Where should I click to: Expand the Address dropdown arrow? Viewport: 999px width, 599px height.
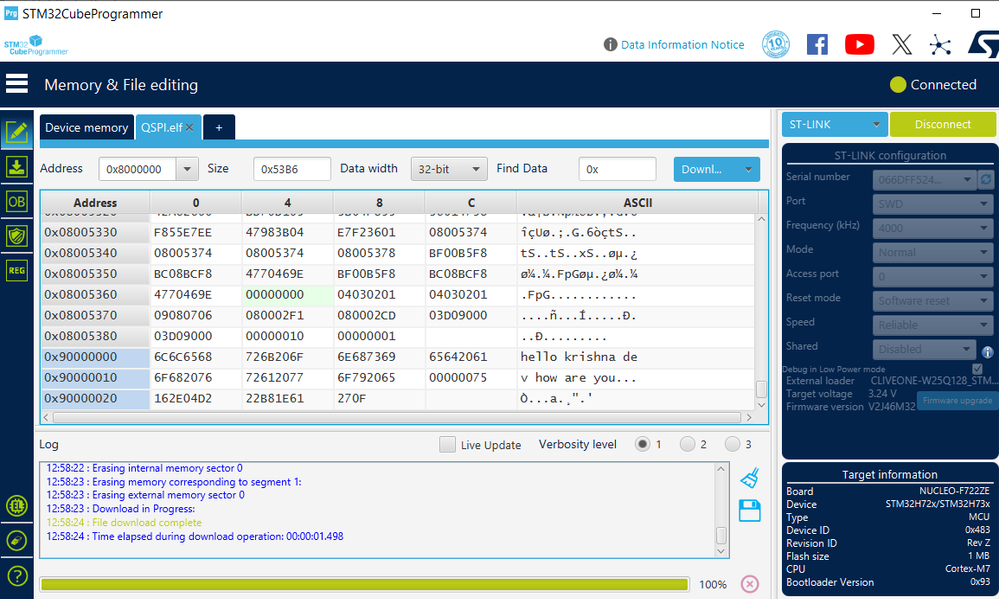(187, 169)
